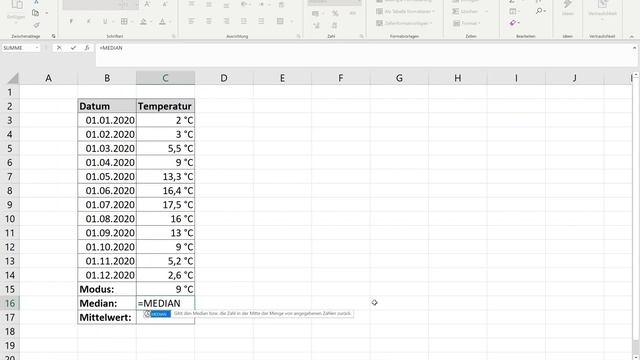Open the fill color dropdown arrow
The image size is (640, 360).
tap(151, 22)
